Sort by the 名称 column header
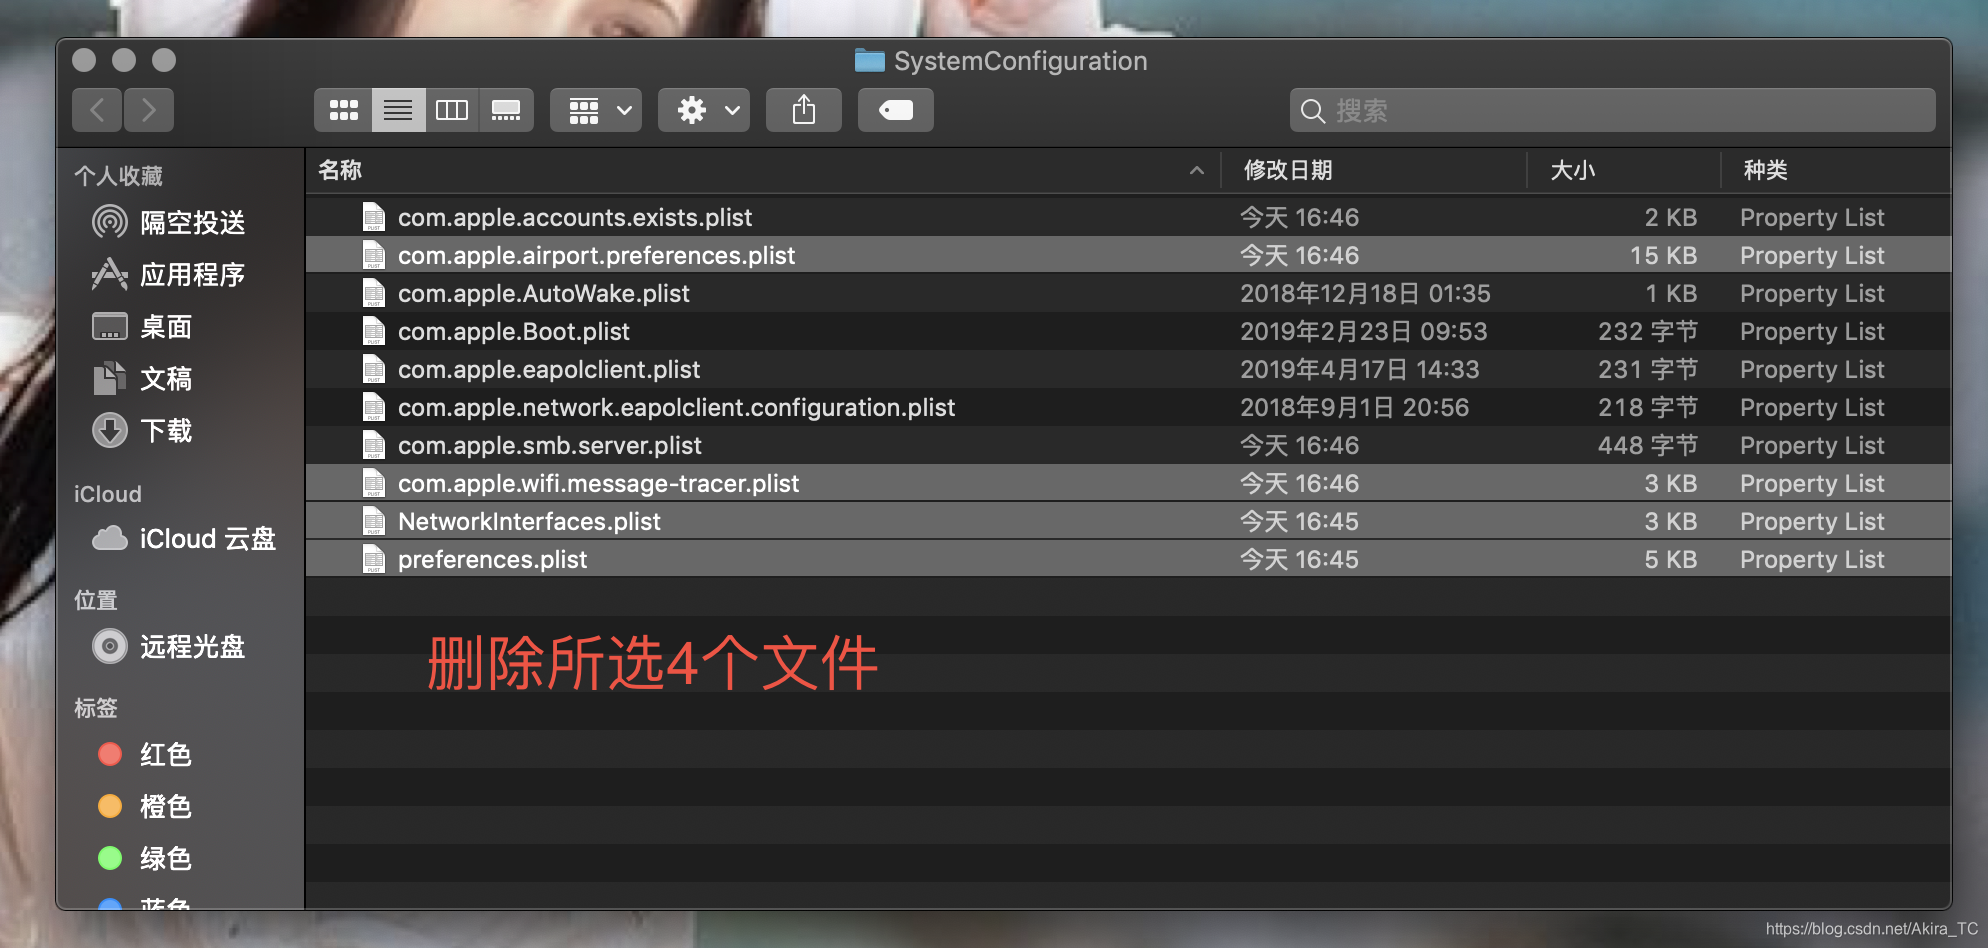 click(x=762, y=170)
